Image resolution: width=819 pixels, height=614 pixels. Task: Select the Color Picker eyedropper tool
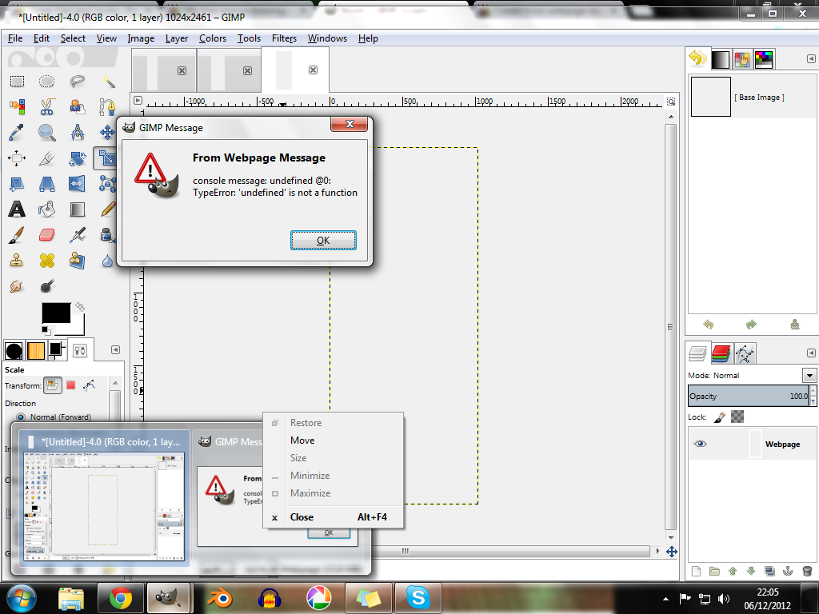pyautogui.click(x=17, y=133)
